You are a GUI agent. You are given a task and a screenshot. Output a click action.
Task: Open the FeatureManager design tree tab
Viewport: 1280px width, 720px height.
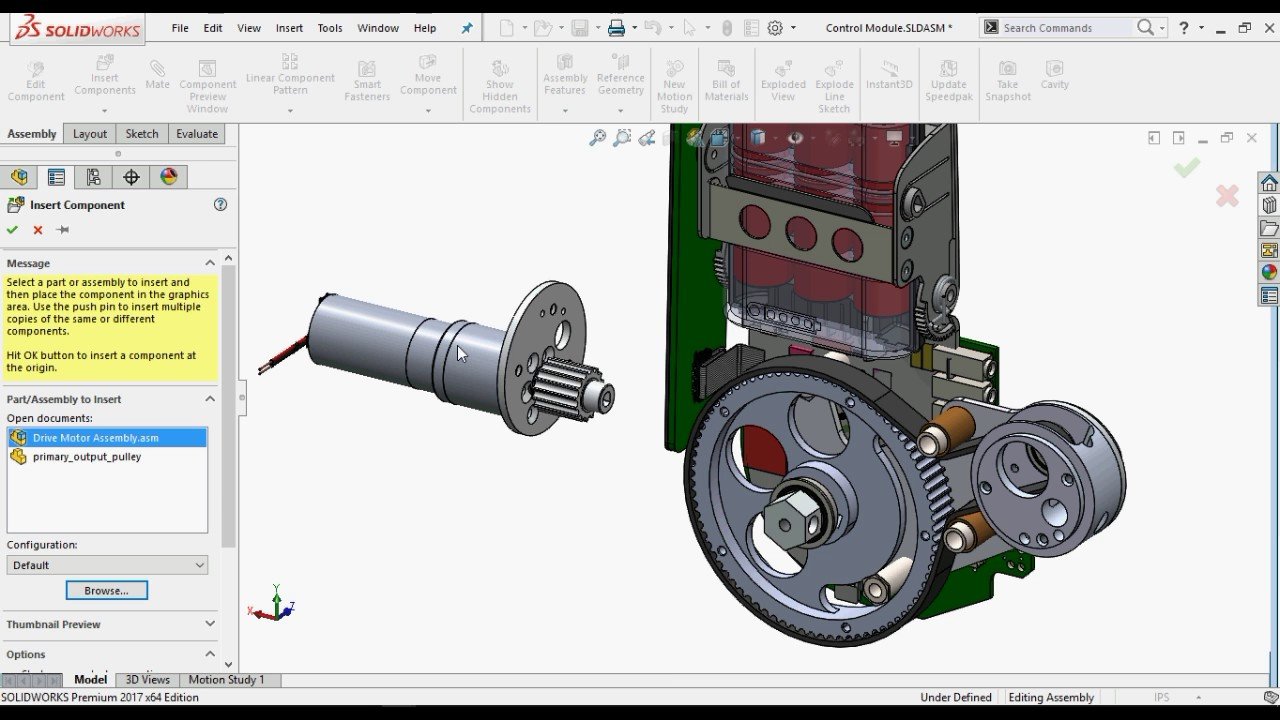[19, 177]
